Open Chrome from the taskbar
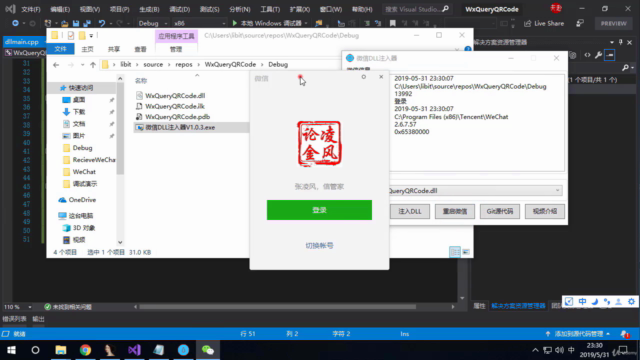The image size is (640, 360). point(85,350)
